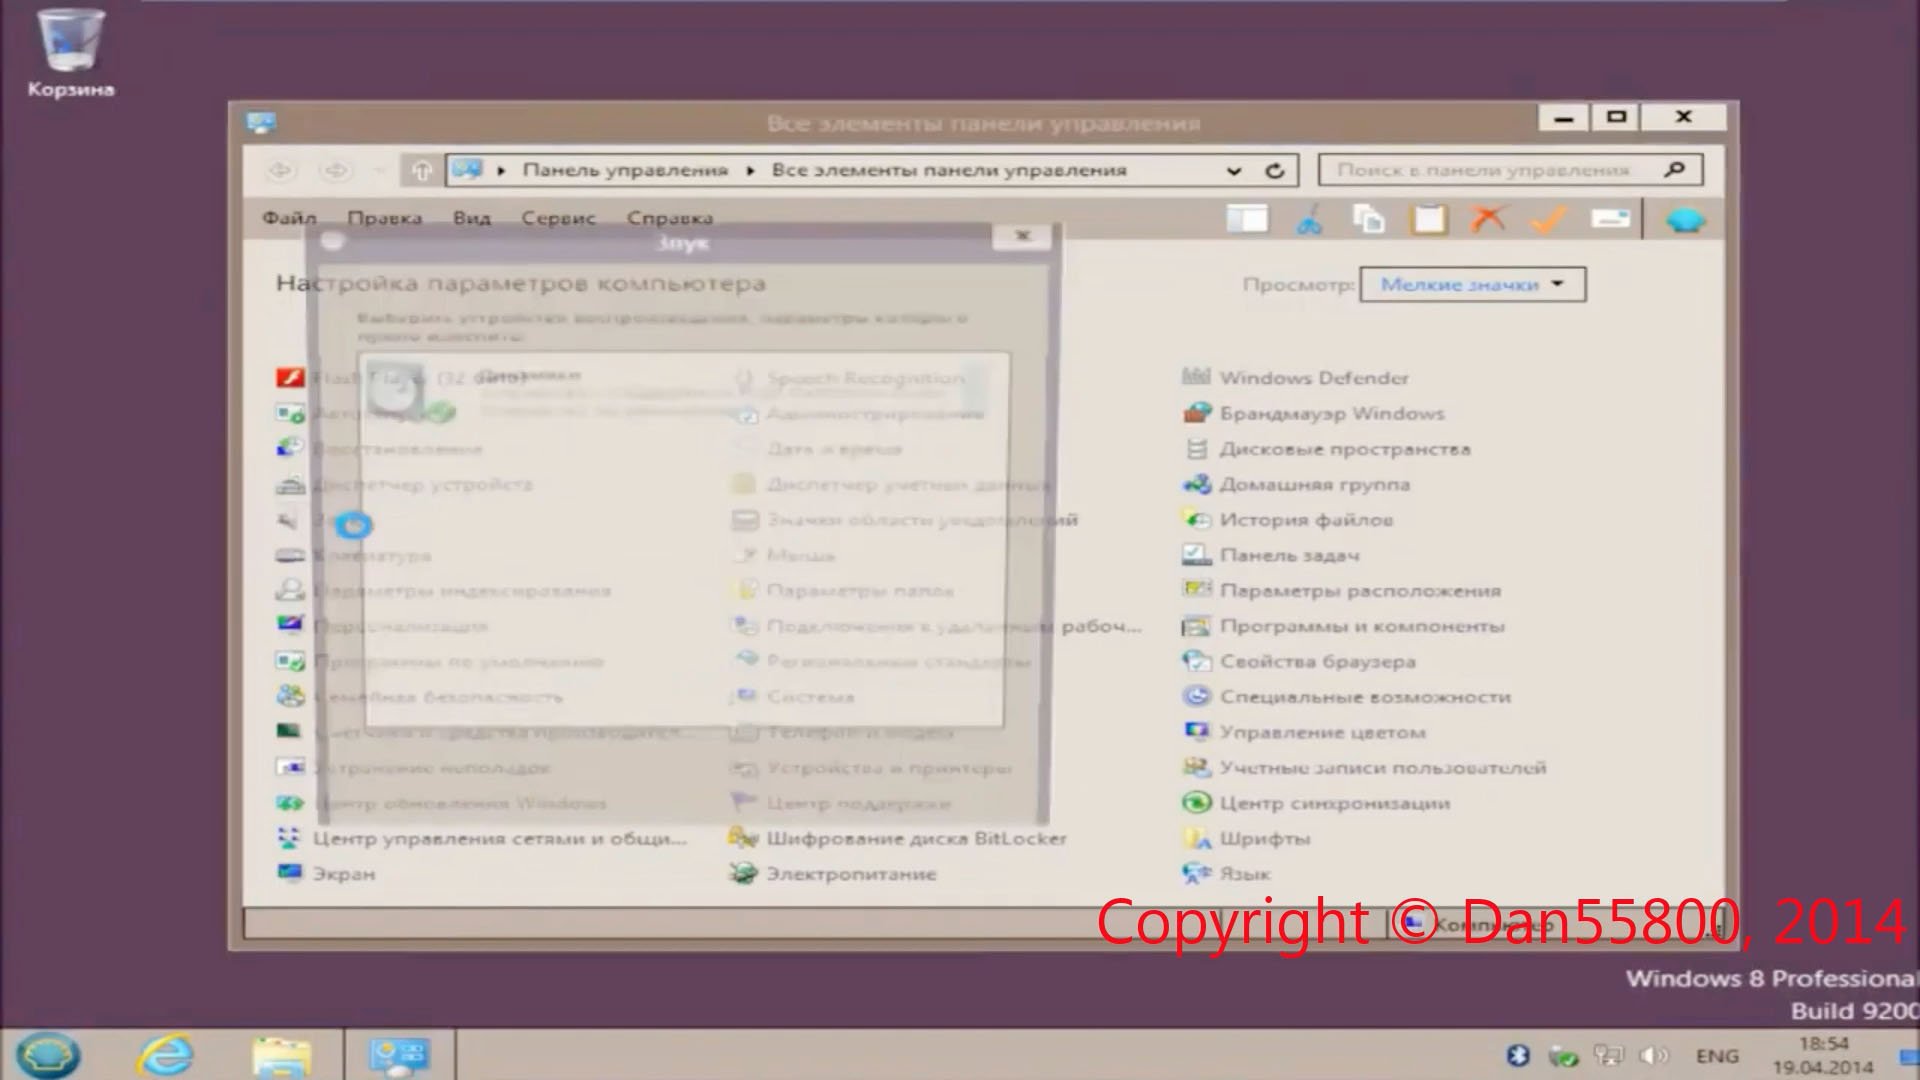1920x1080 pixels.
Task: Click the Электропитание icon
Action: (743, 873)
